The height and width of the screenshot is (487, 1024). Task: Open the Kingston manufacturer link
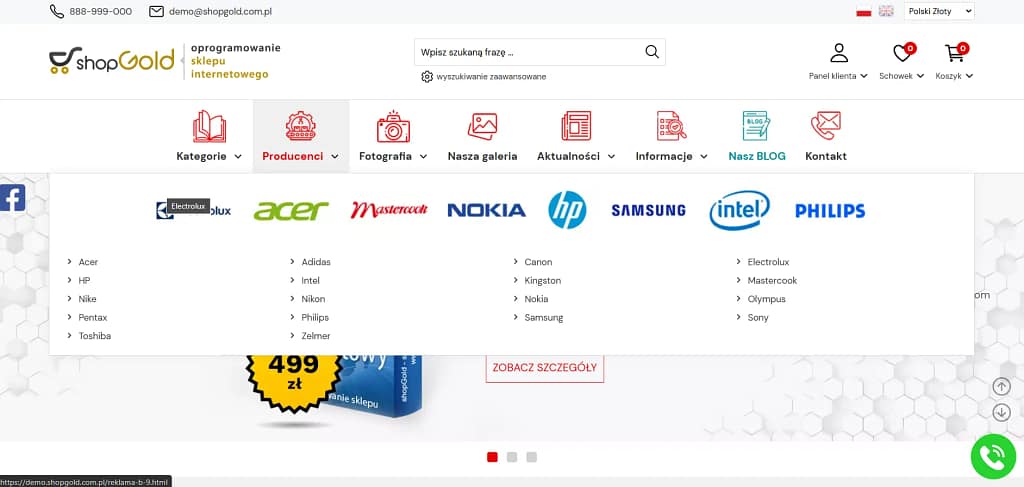tap(542, 281)
